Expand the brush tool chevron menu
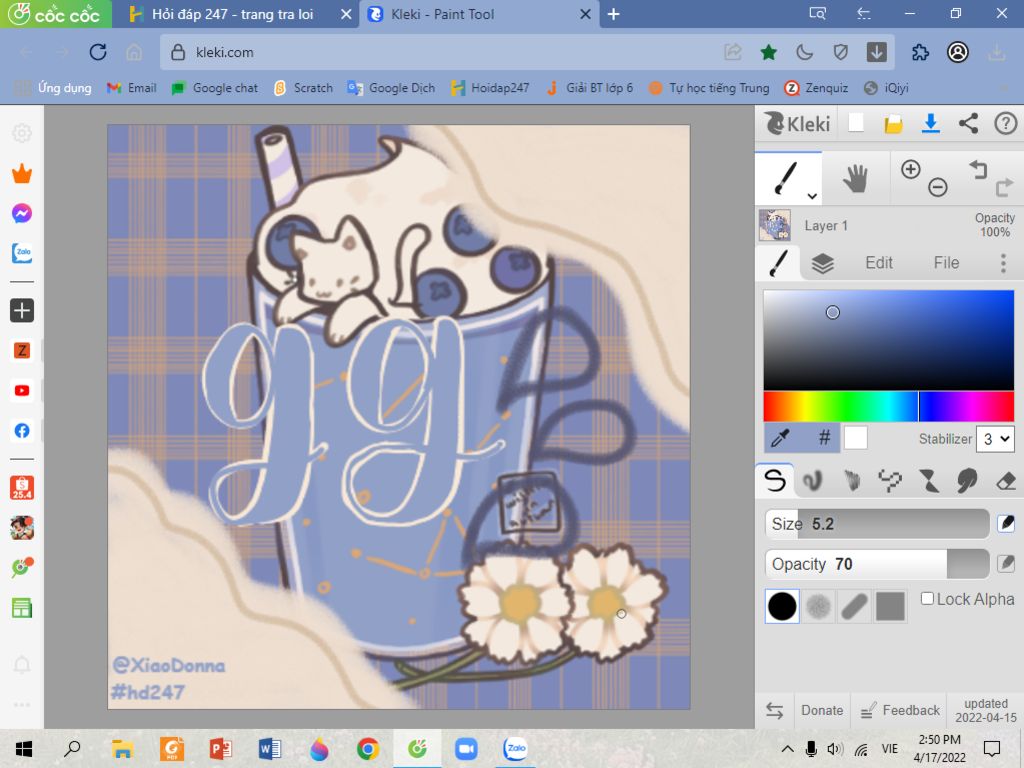Viewport: 1024px width, 768px height. tap(812, 195)
